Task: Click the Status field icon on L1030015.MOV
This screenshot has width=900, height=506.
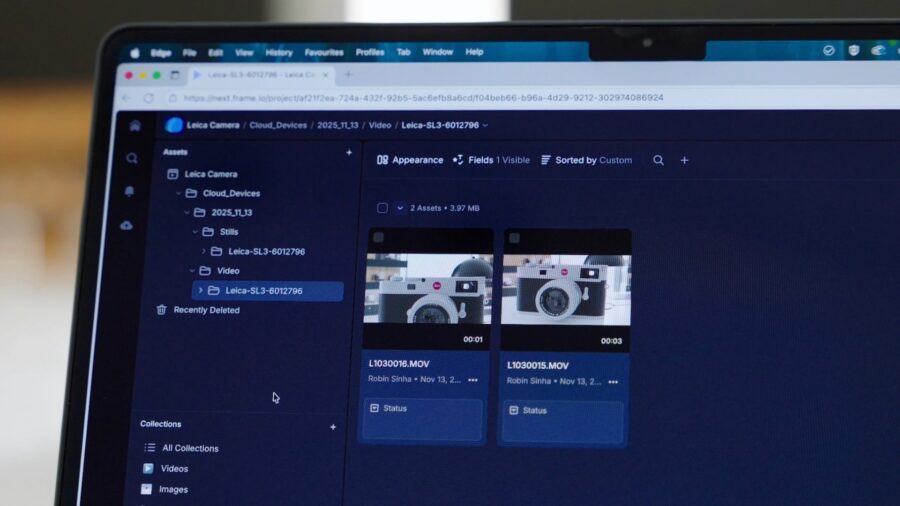Action: point(514,410)
